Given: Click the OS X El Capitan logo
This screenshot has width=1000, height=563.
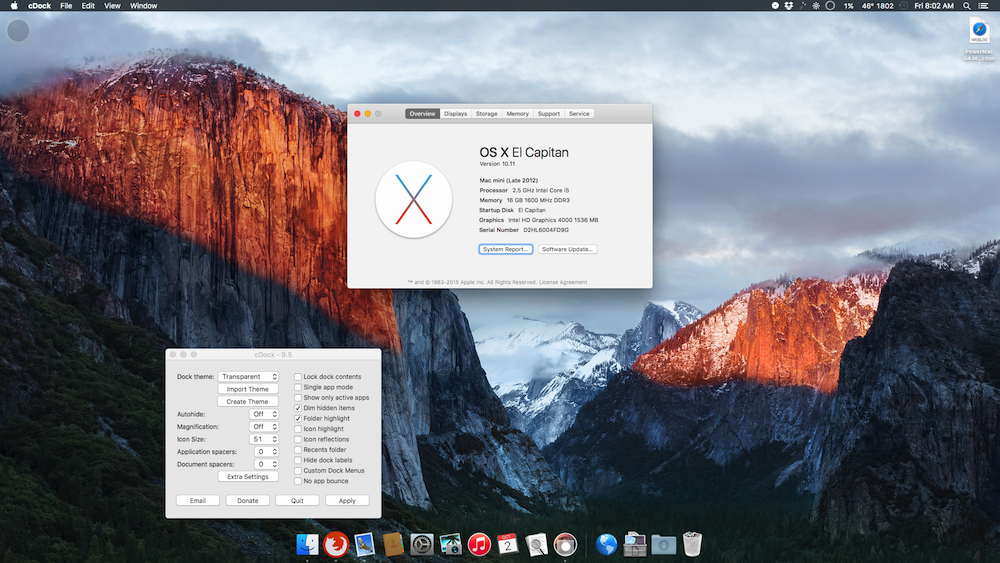Looking at the screenshot, I should 414,200.
